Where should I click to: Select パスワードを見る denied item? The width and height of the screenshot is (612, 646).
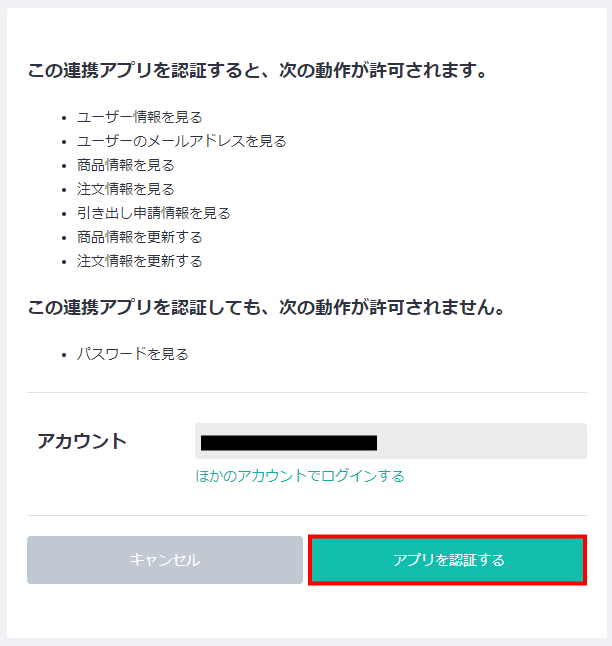(x=133, y=354)
